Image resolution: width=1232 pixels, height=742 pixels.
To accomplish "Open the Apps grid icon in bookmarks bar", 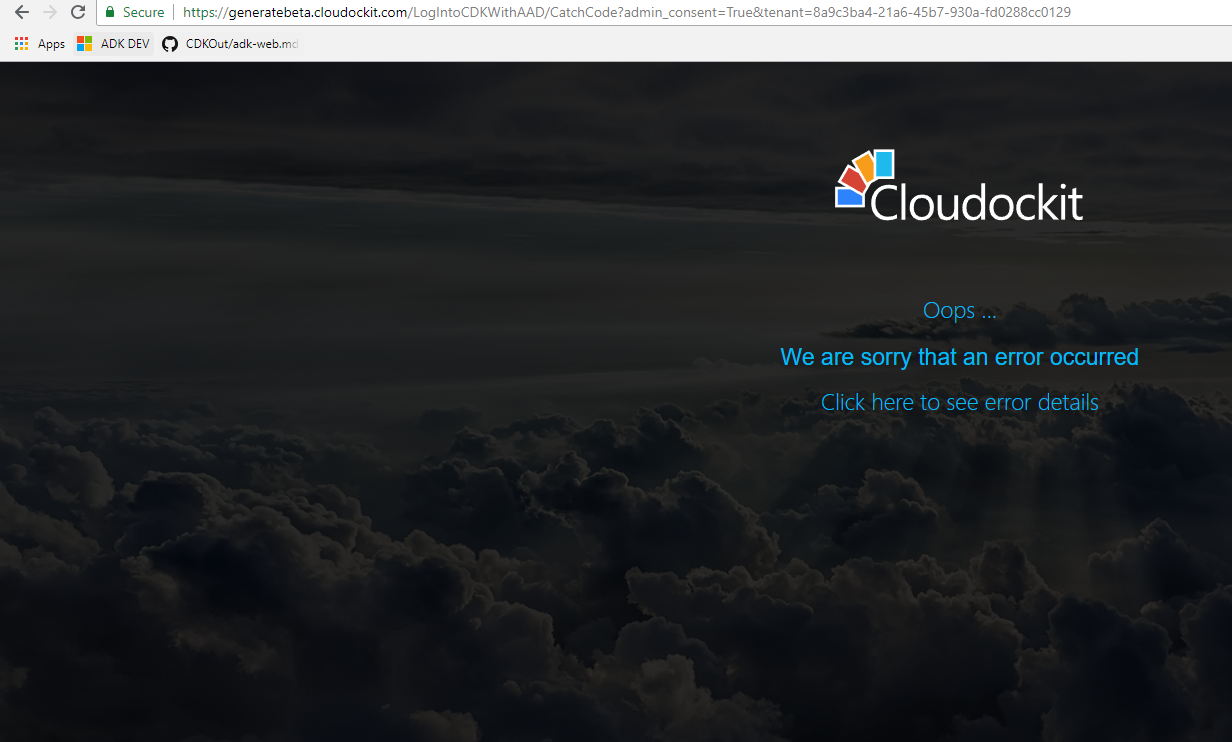I will [22, 44].
